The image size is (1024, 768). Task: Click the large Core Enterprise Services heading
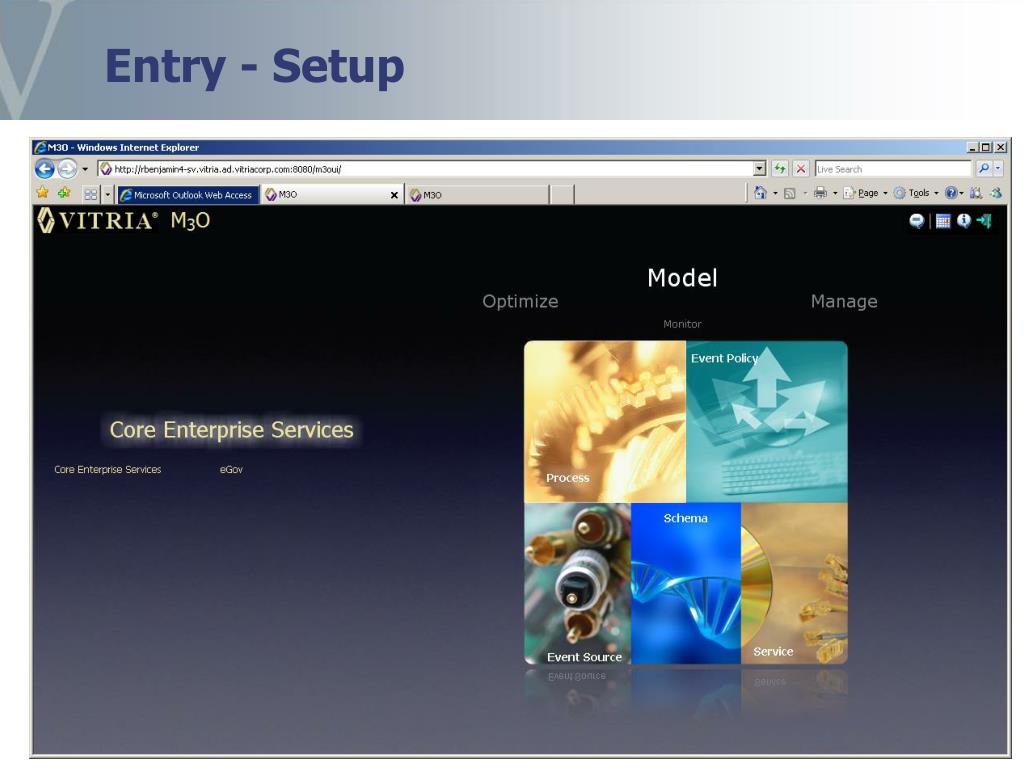(x=231, y=430)
